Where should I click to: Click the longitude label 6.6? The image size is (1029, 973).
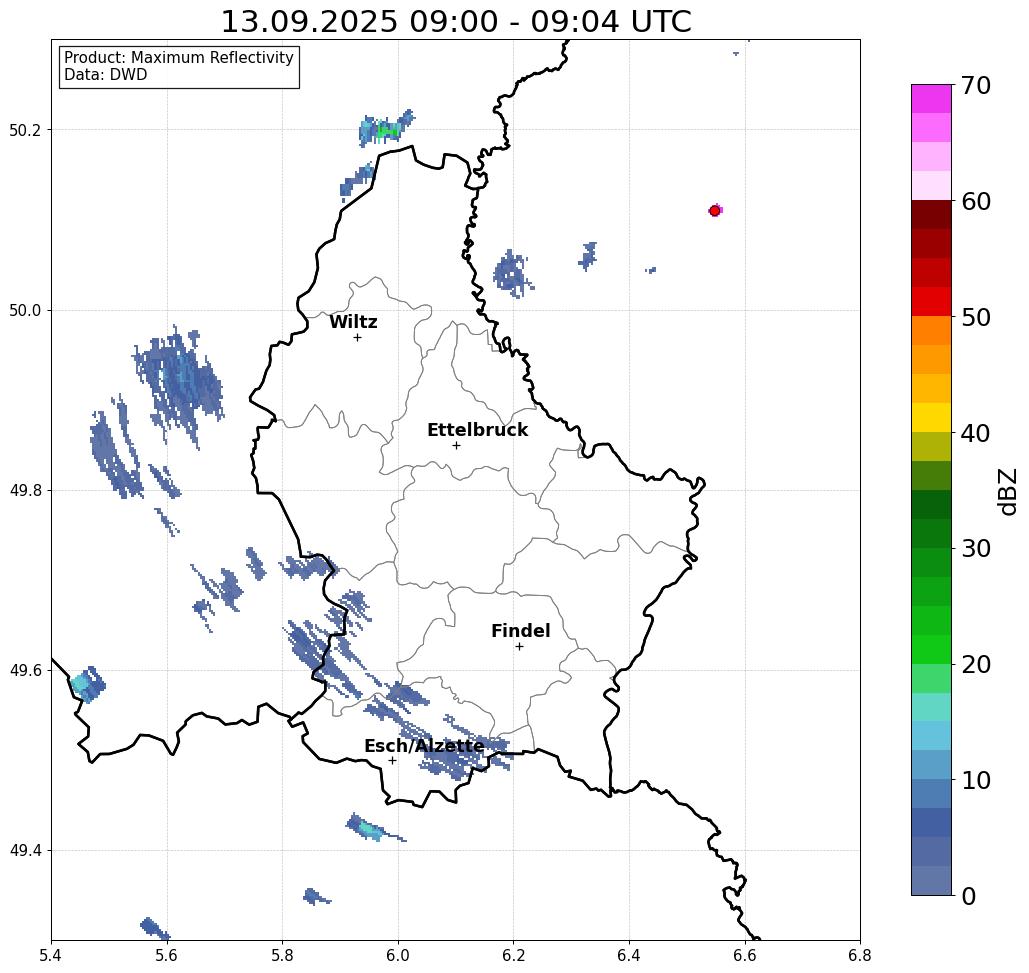click(745, 955)
